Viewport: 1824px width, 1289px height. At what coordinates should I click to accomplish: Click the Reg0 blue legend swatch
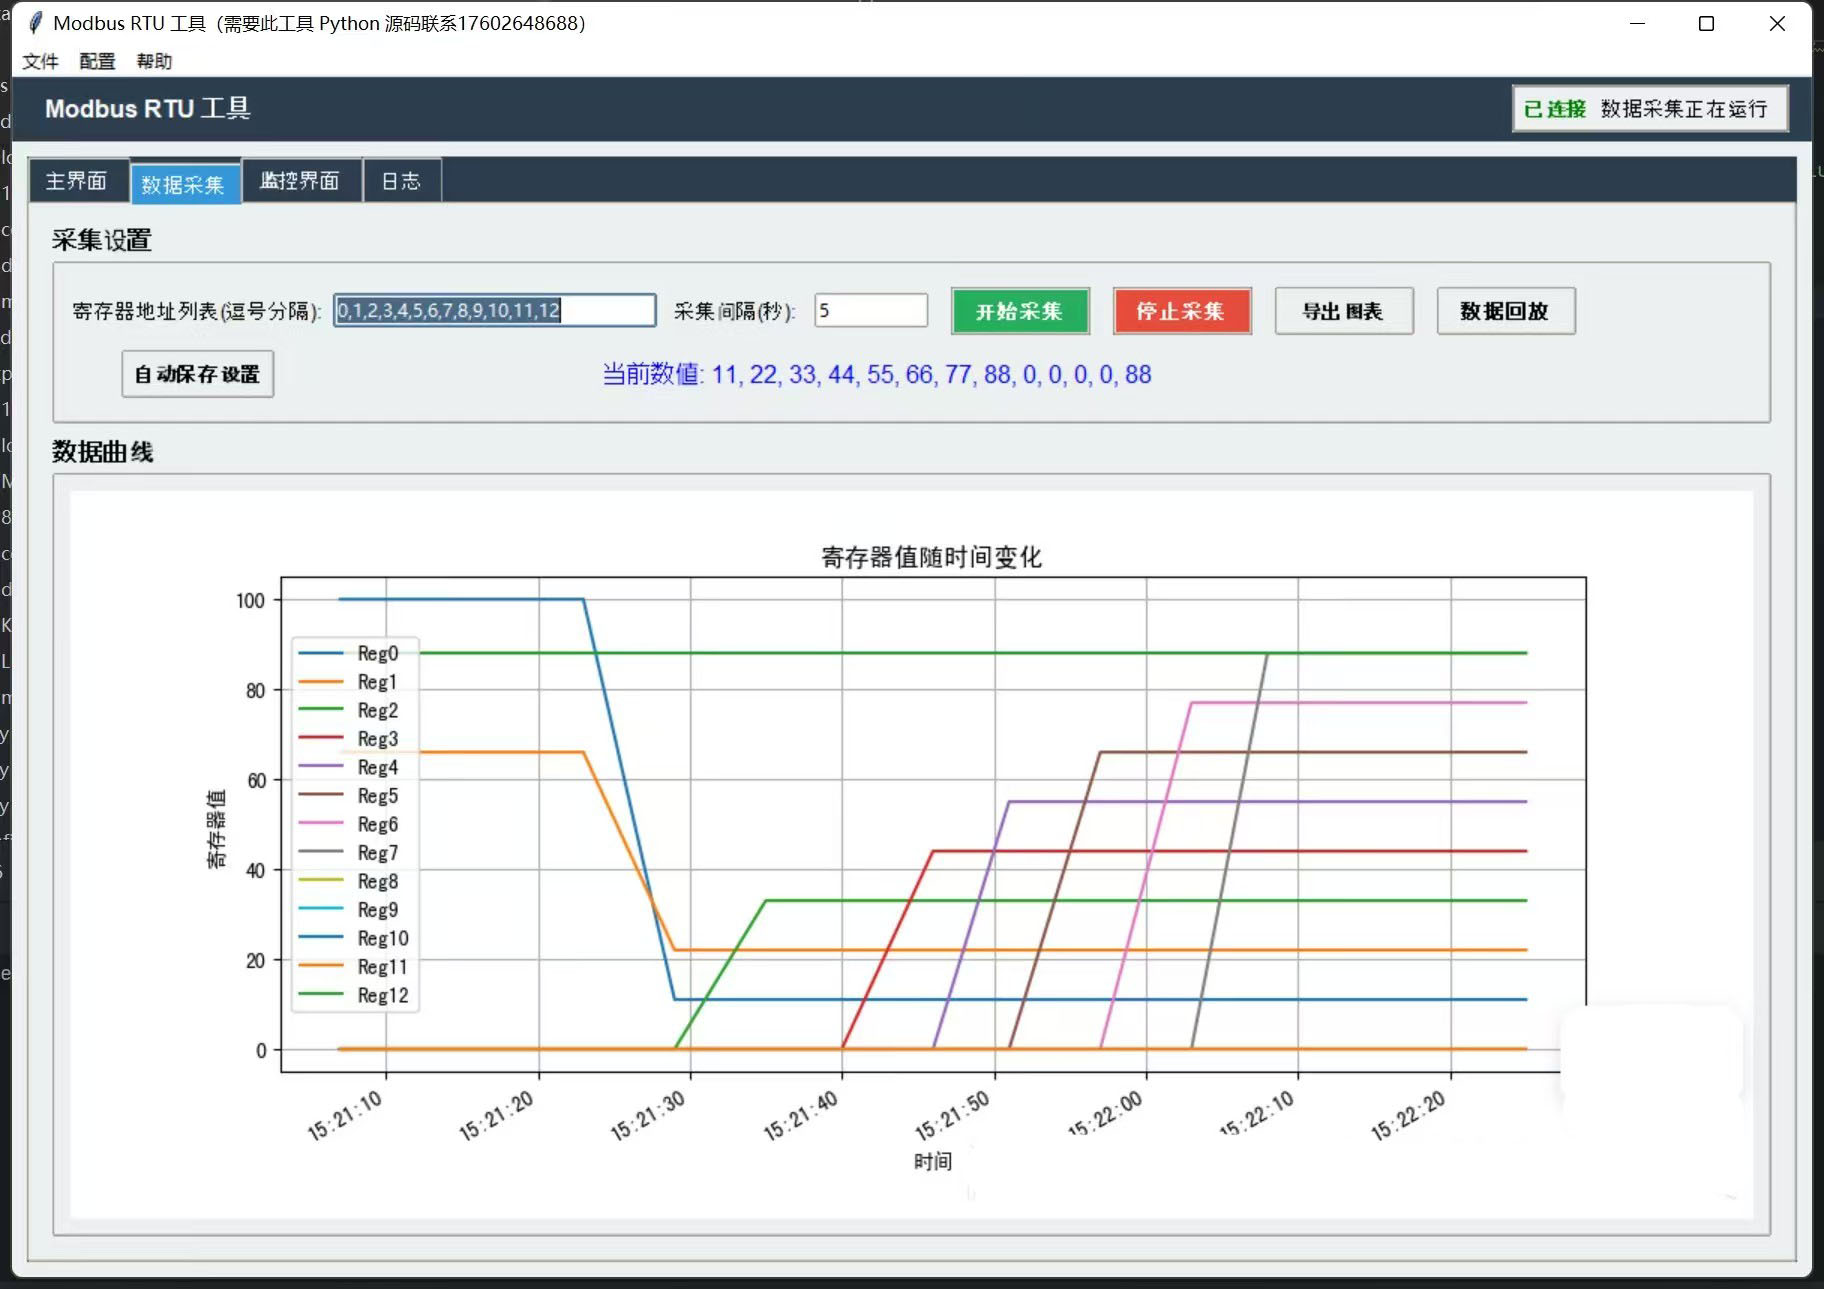[321, 653]
